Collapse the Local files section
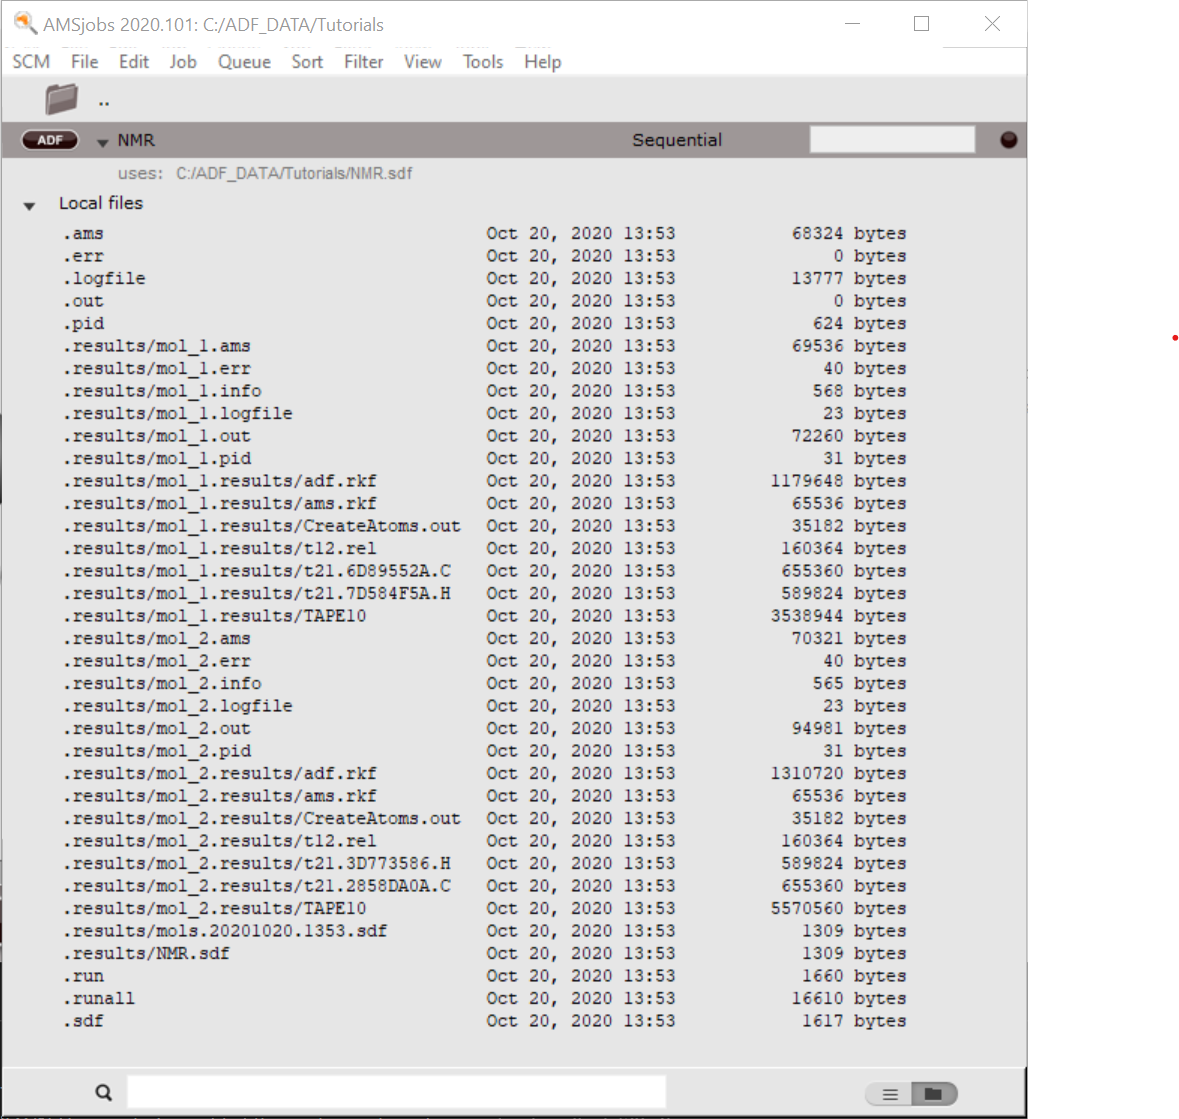 pos(29,204)
